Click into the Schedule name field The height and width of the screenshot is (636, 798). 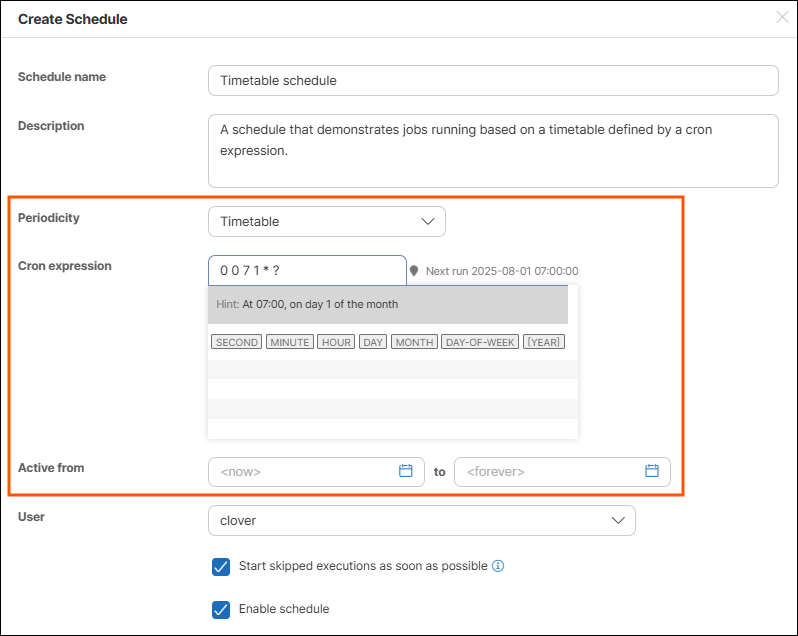[x=492, y=80]
